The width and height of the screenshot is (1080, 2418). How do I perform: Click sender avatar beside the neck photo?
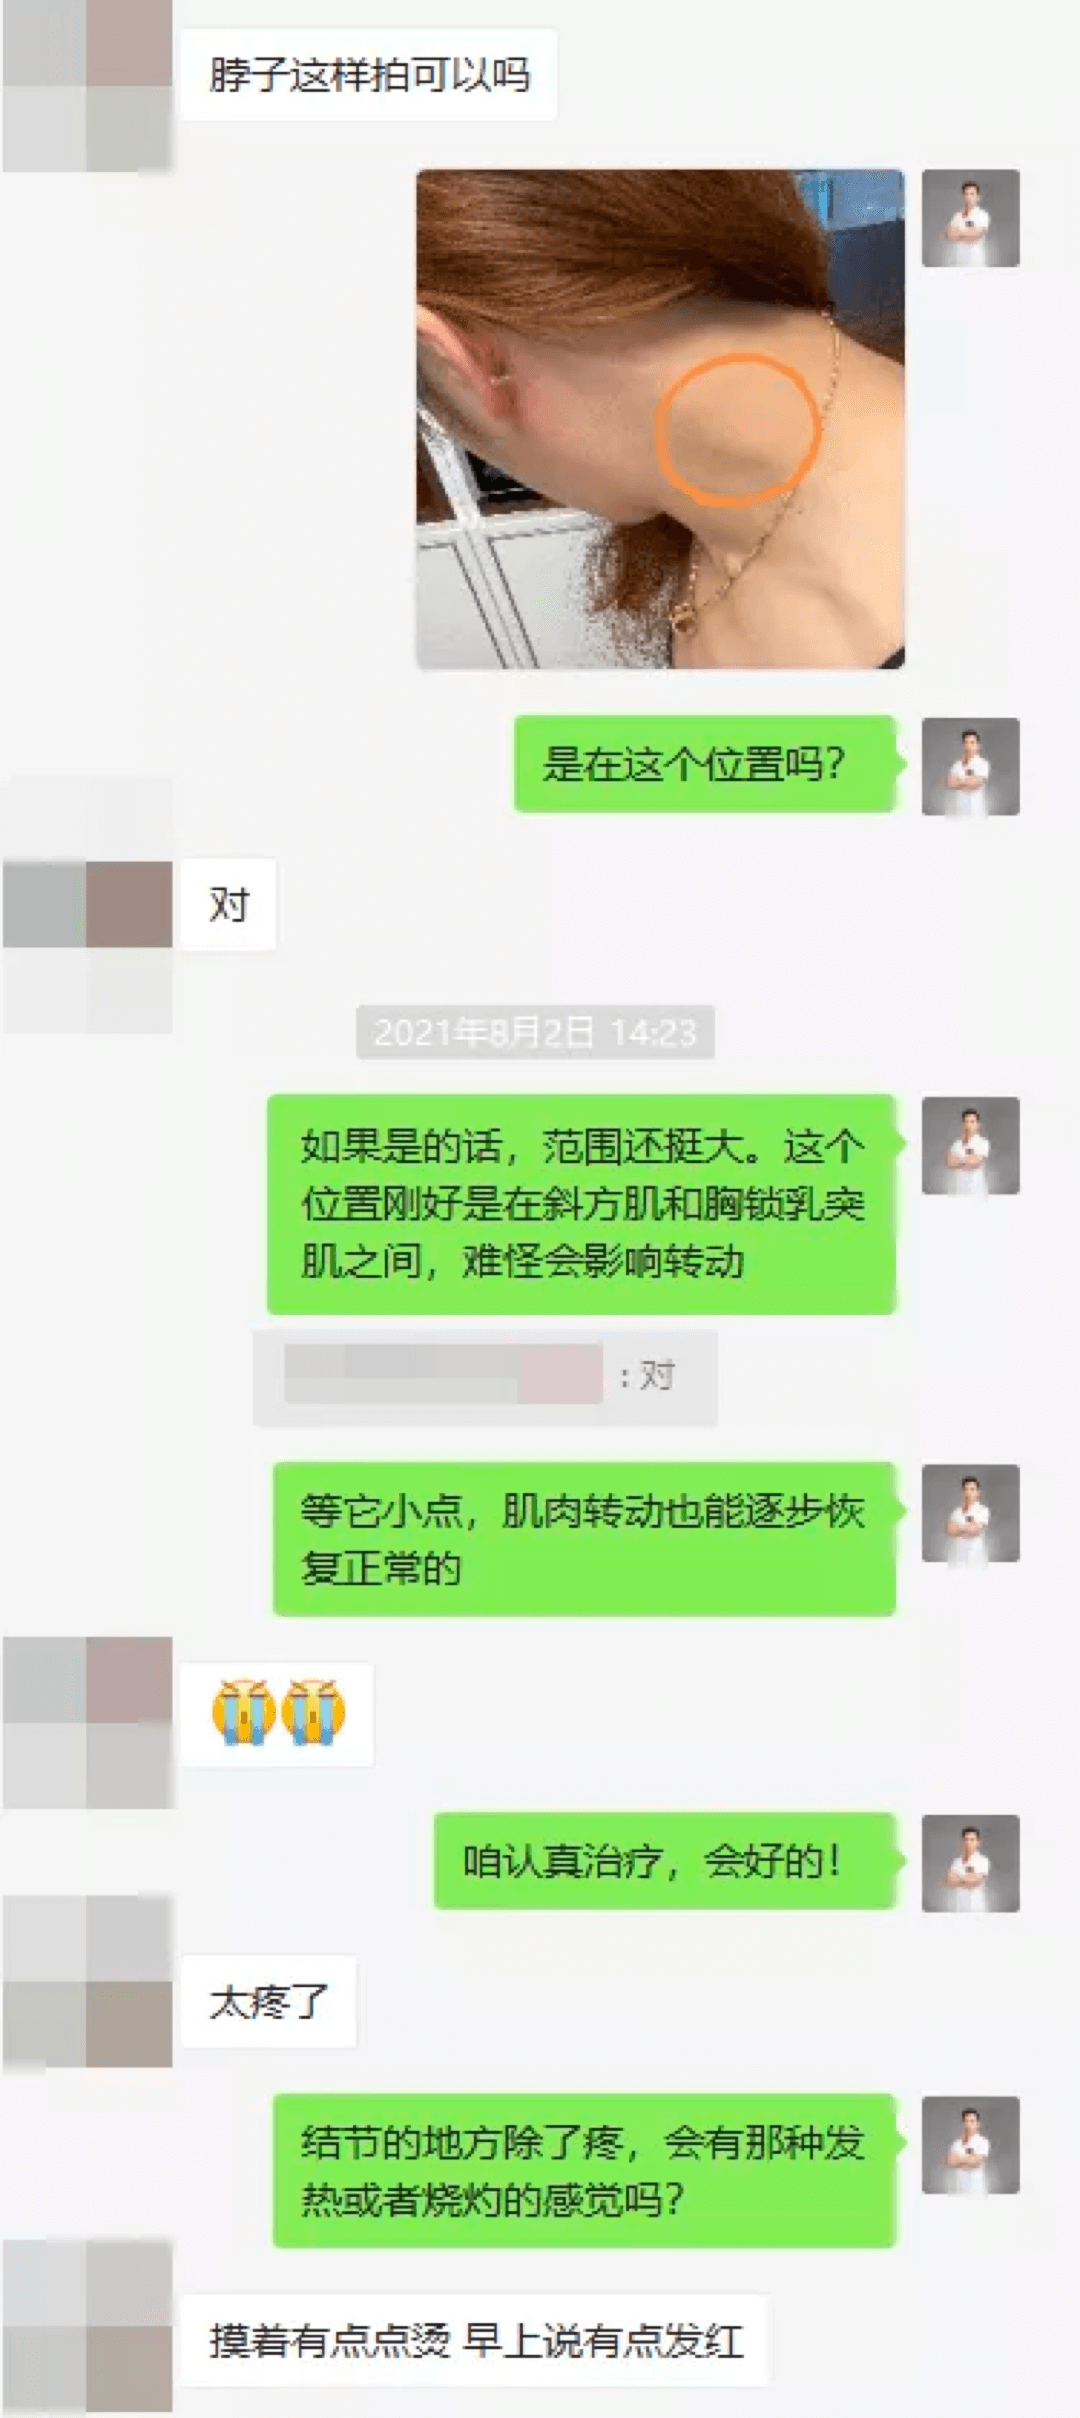coord(970,218)
